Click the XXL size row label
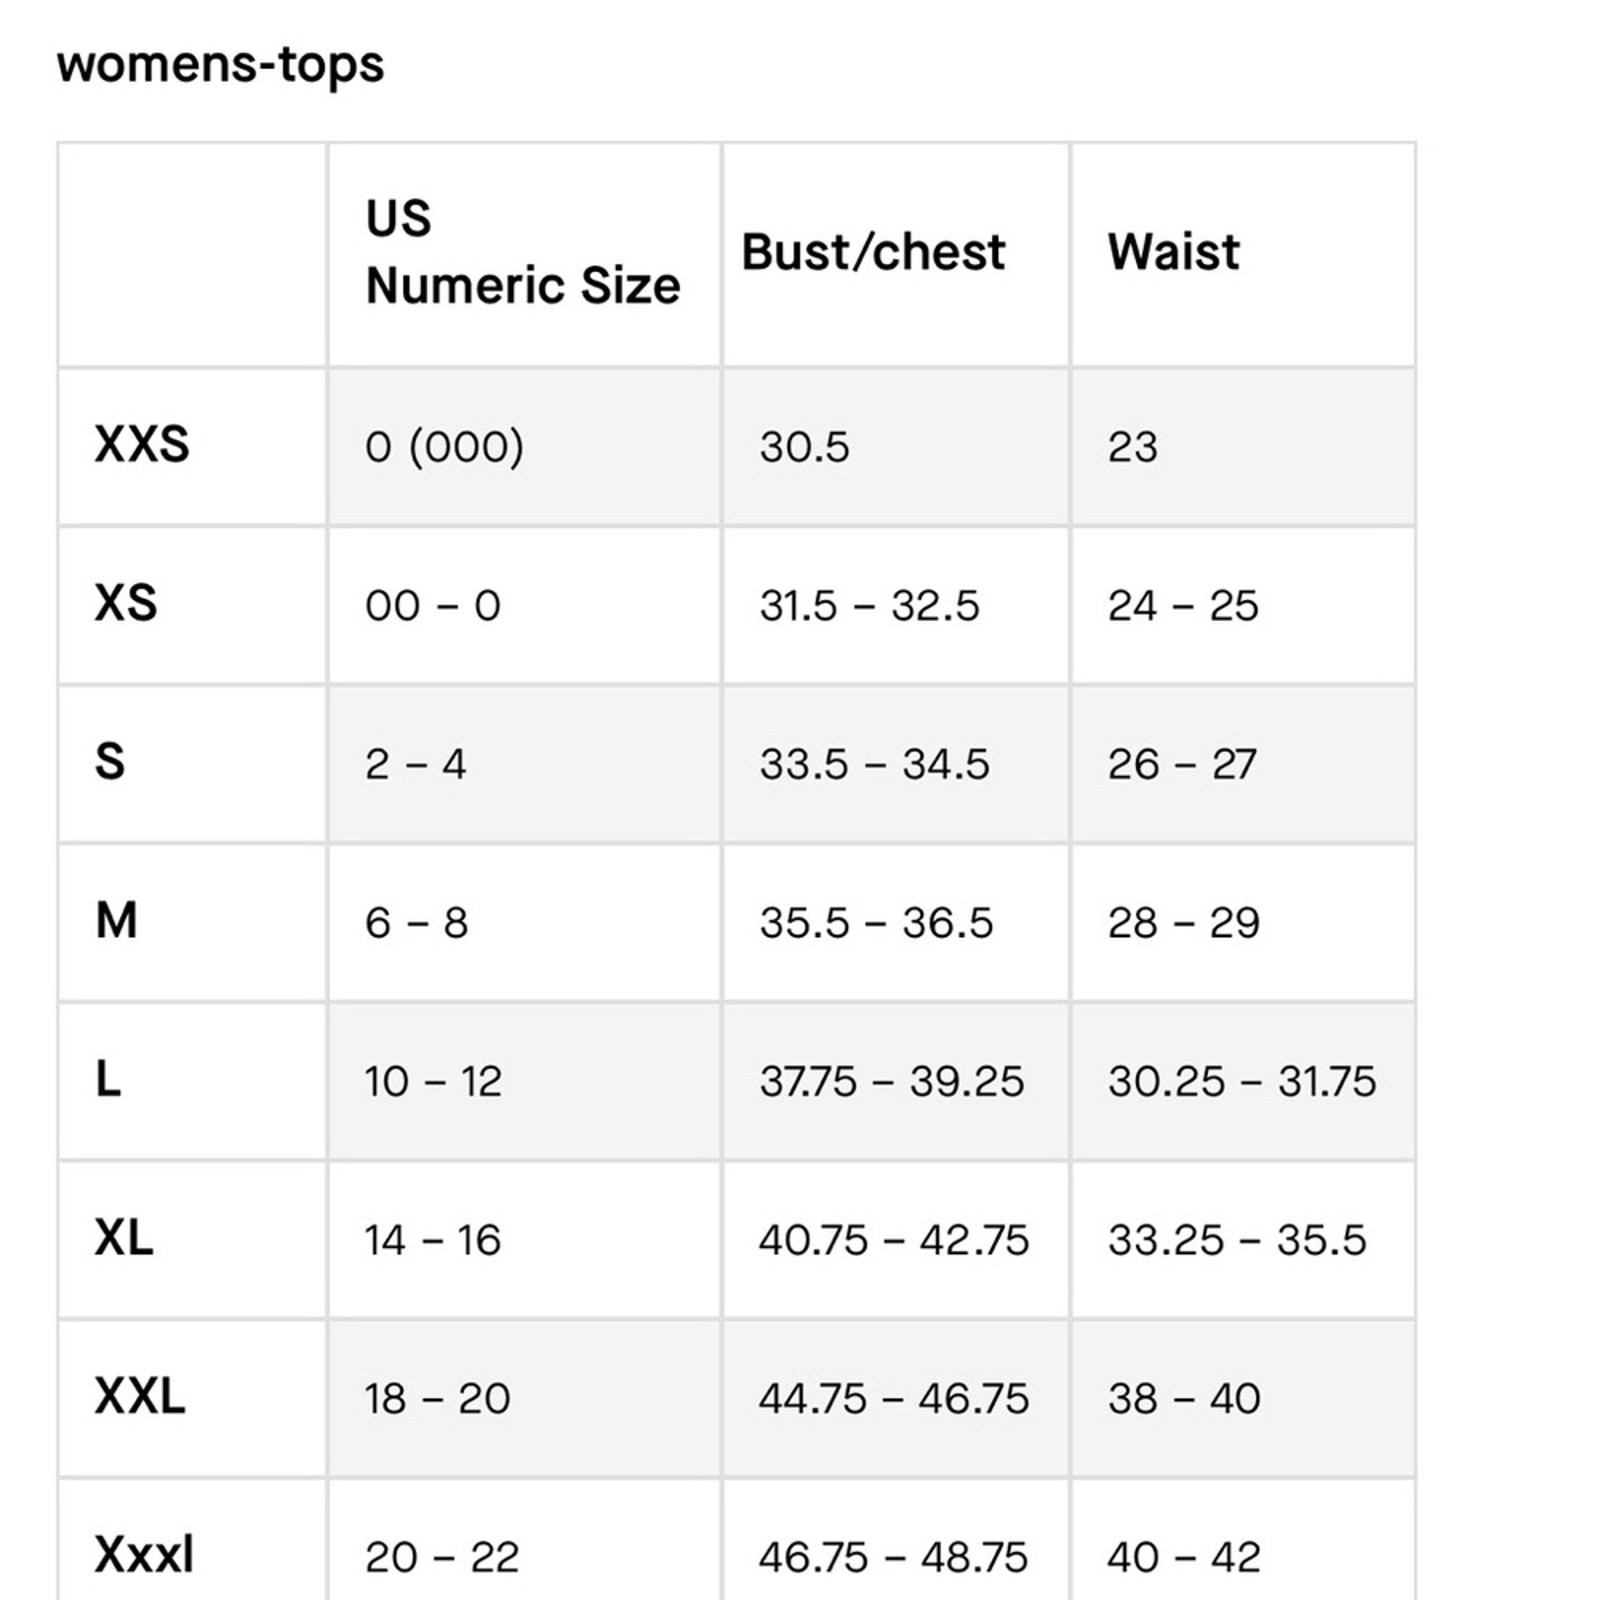Viewport: 1600px width, 1600px height. pos(140,1396)
